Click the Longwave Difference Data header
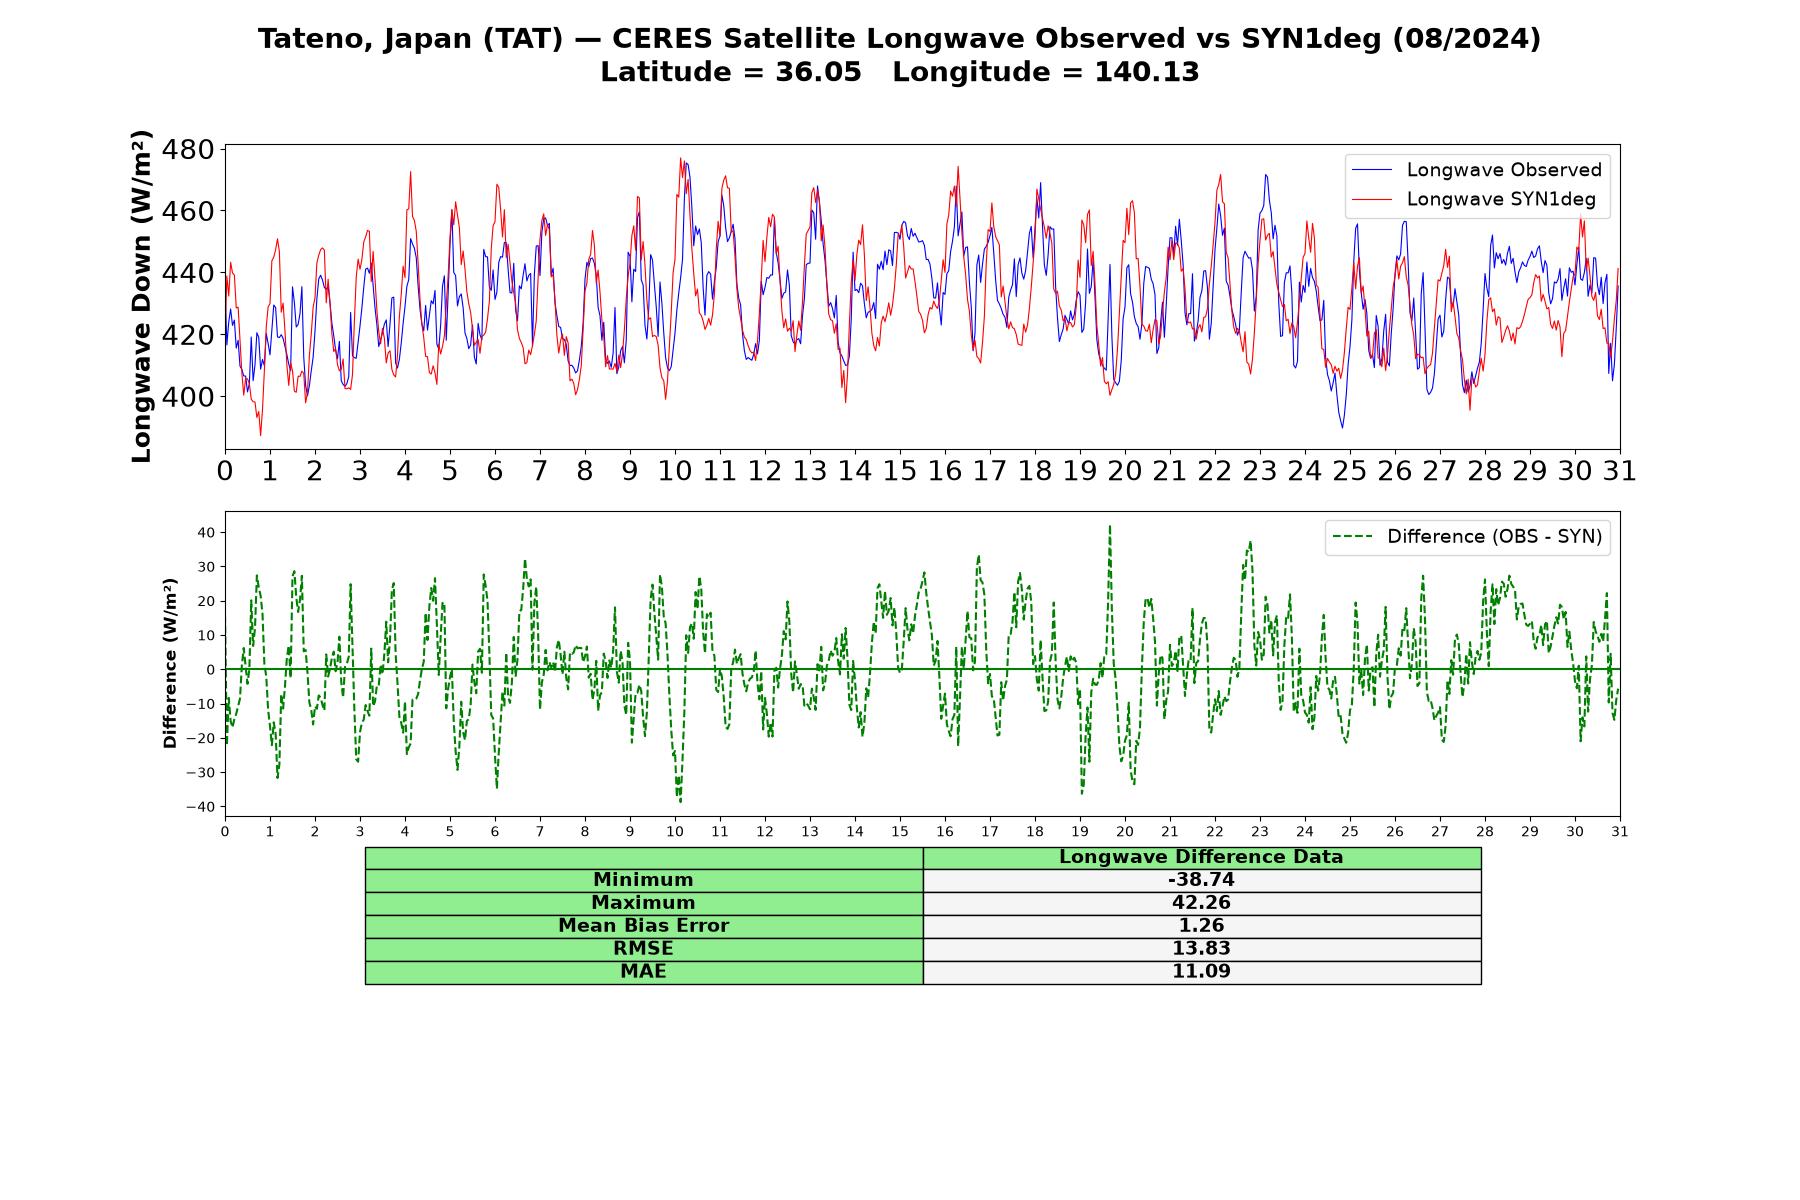 [x=1201, y=857]
